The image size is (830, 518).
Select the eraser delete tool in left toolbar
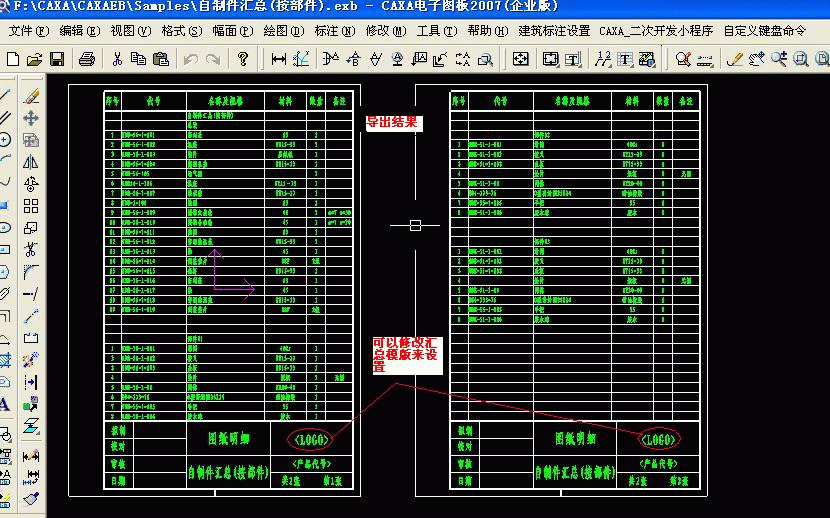coord(31,96)
